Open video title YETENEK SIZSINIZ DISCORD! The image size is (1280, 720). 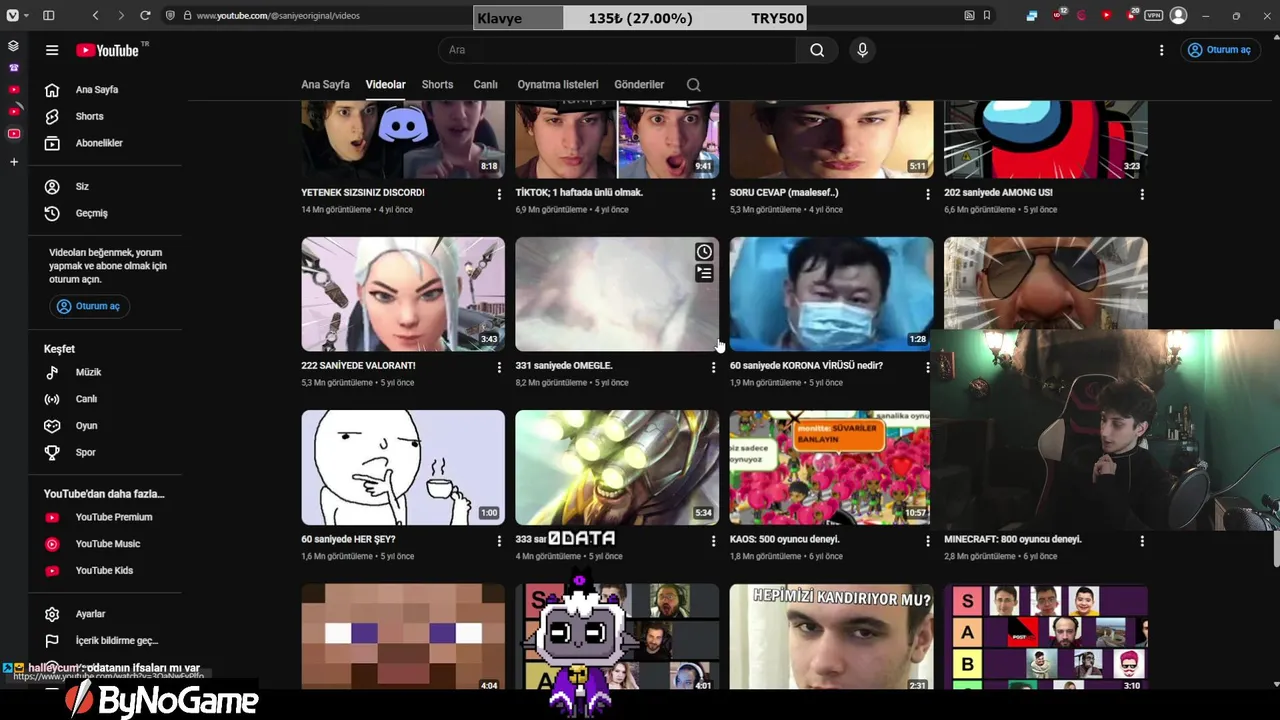(x=363, y=192)
